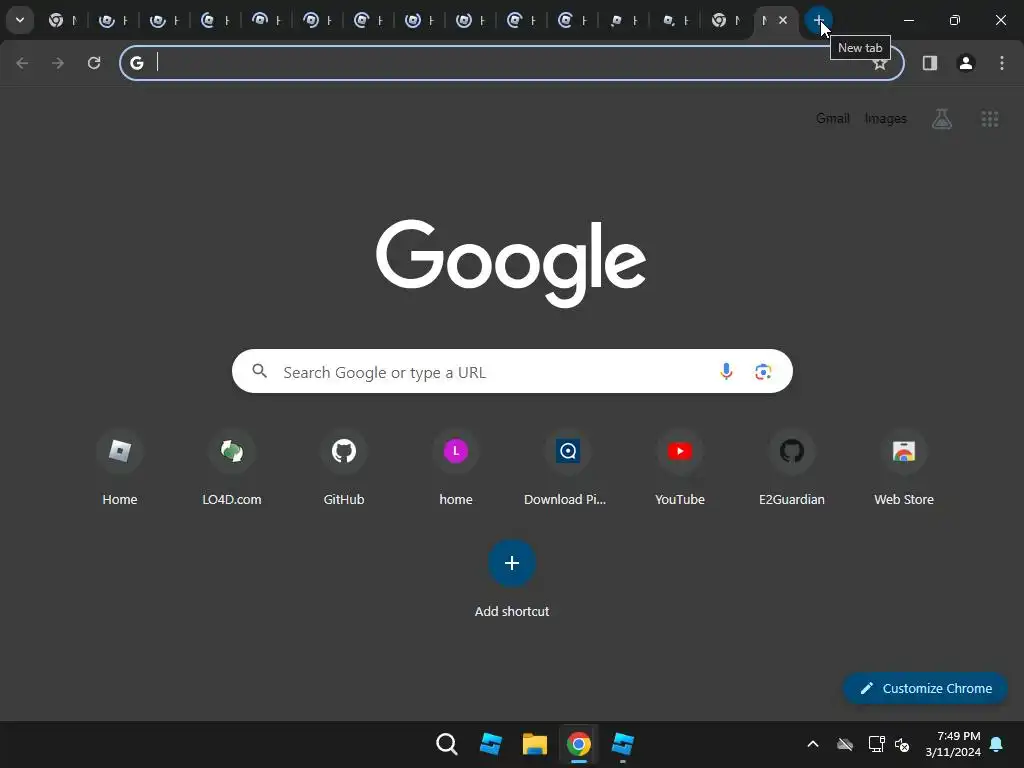Open the Roblox 'Home' shortcut

(x=120, y=468)
